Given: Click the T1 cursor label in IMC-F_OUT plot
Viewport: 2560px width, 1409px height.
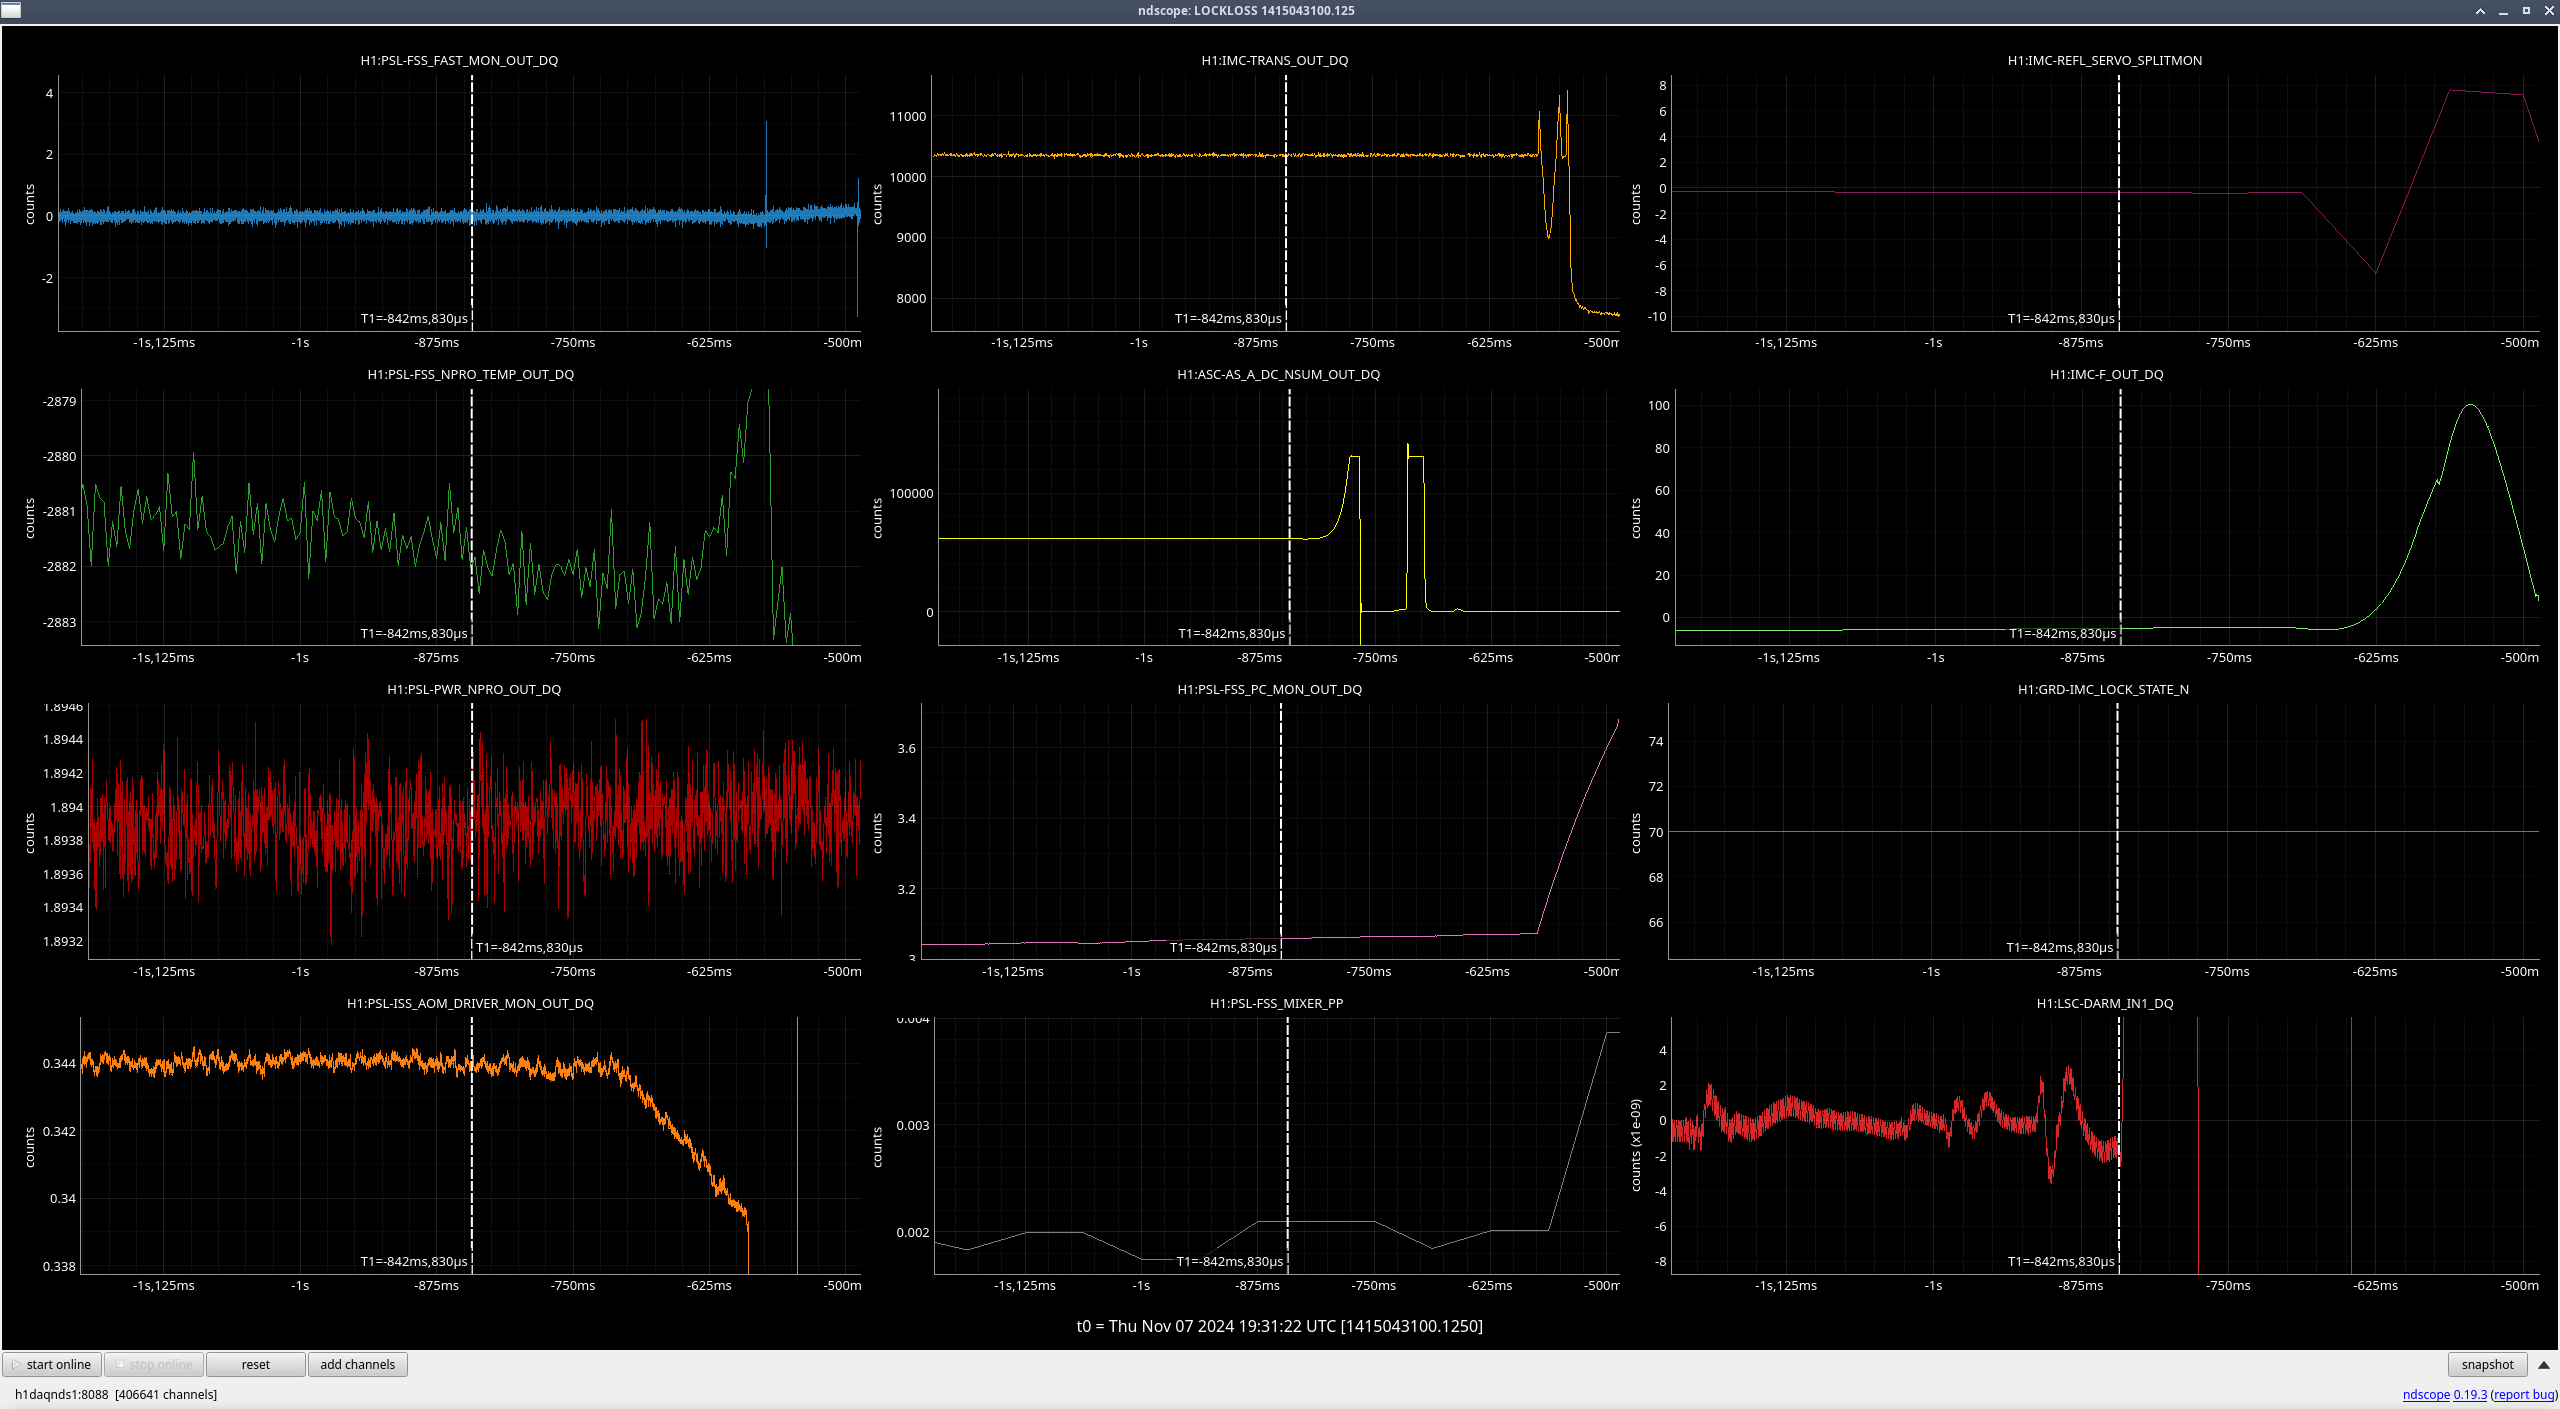Looking at the screenshot, I should tap(2062, 633).
